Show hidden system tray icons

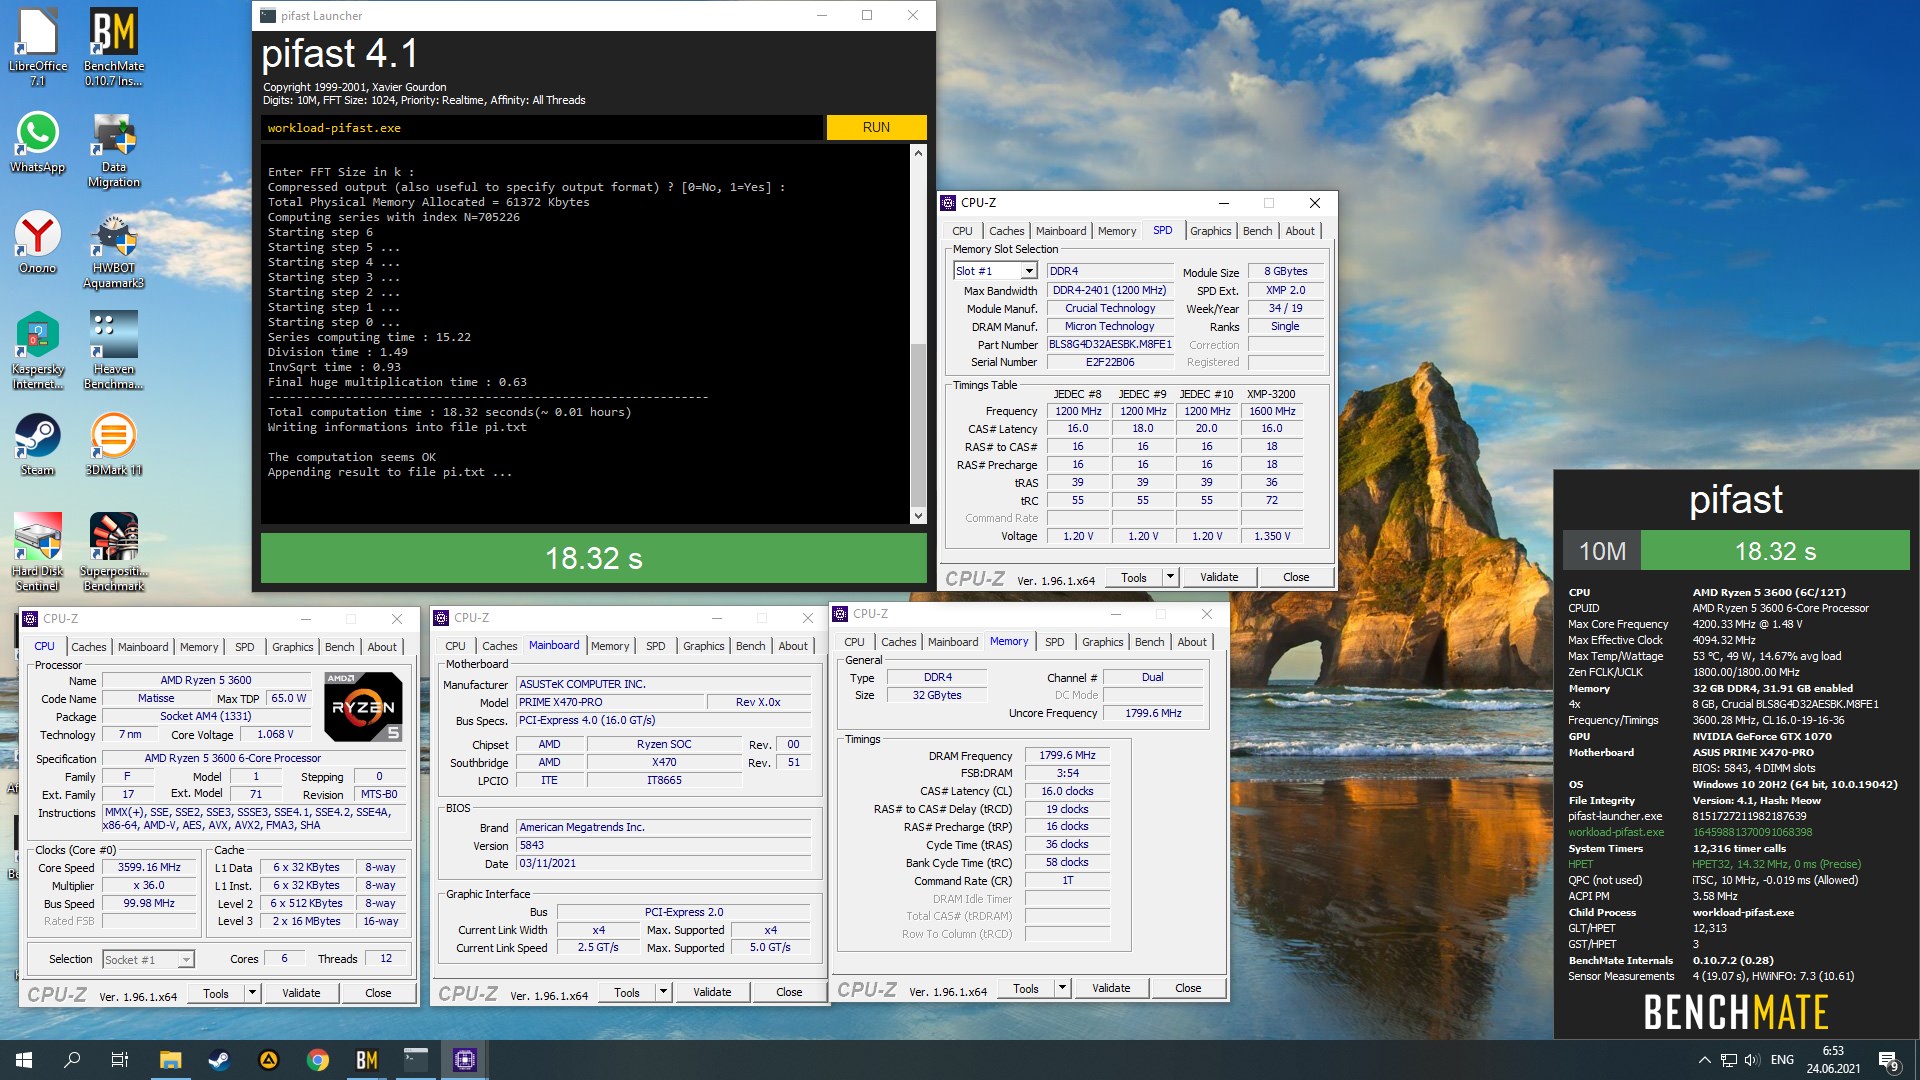(1704, 1060)
